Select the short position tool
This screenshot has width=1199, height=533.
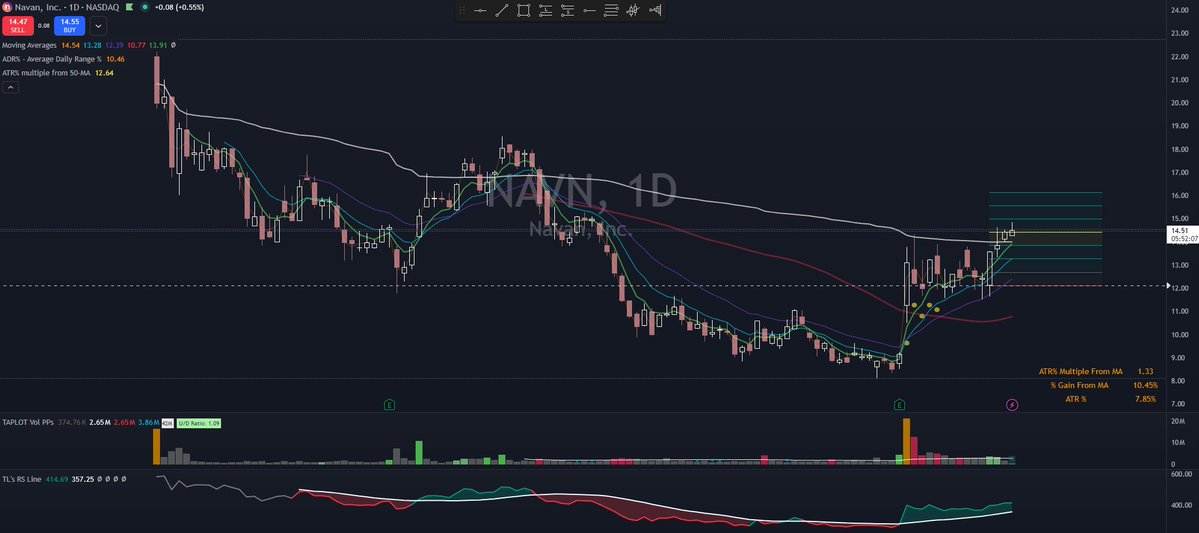(x=567, y=11)
